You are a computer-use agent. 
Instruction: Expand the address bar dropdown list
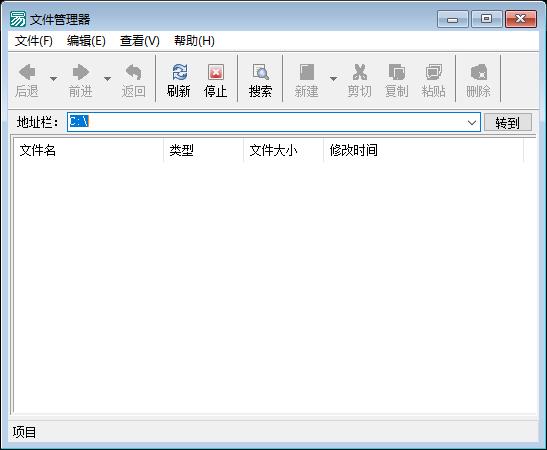point(472,122)
